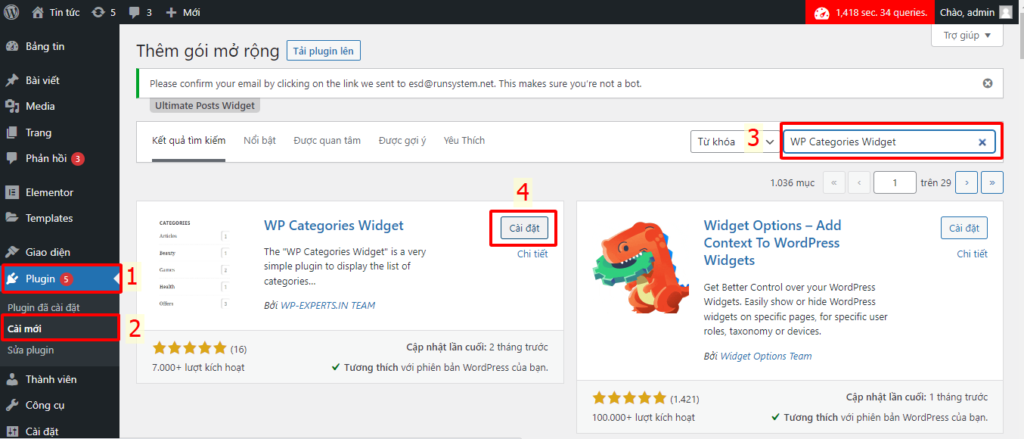Open the comments bubble showing 3

coord(140,12)
